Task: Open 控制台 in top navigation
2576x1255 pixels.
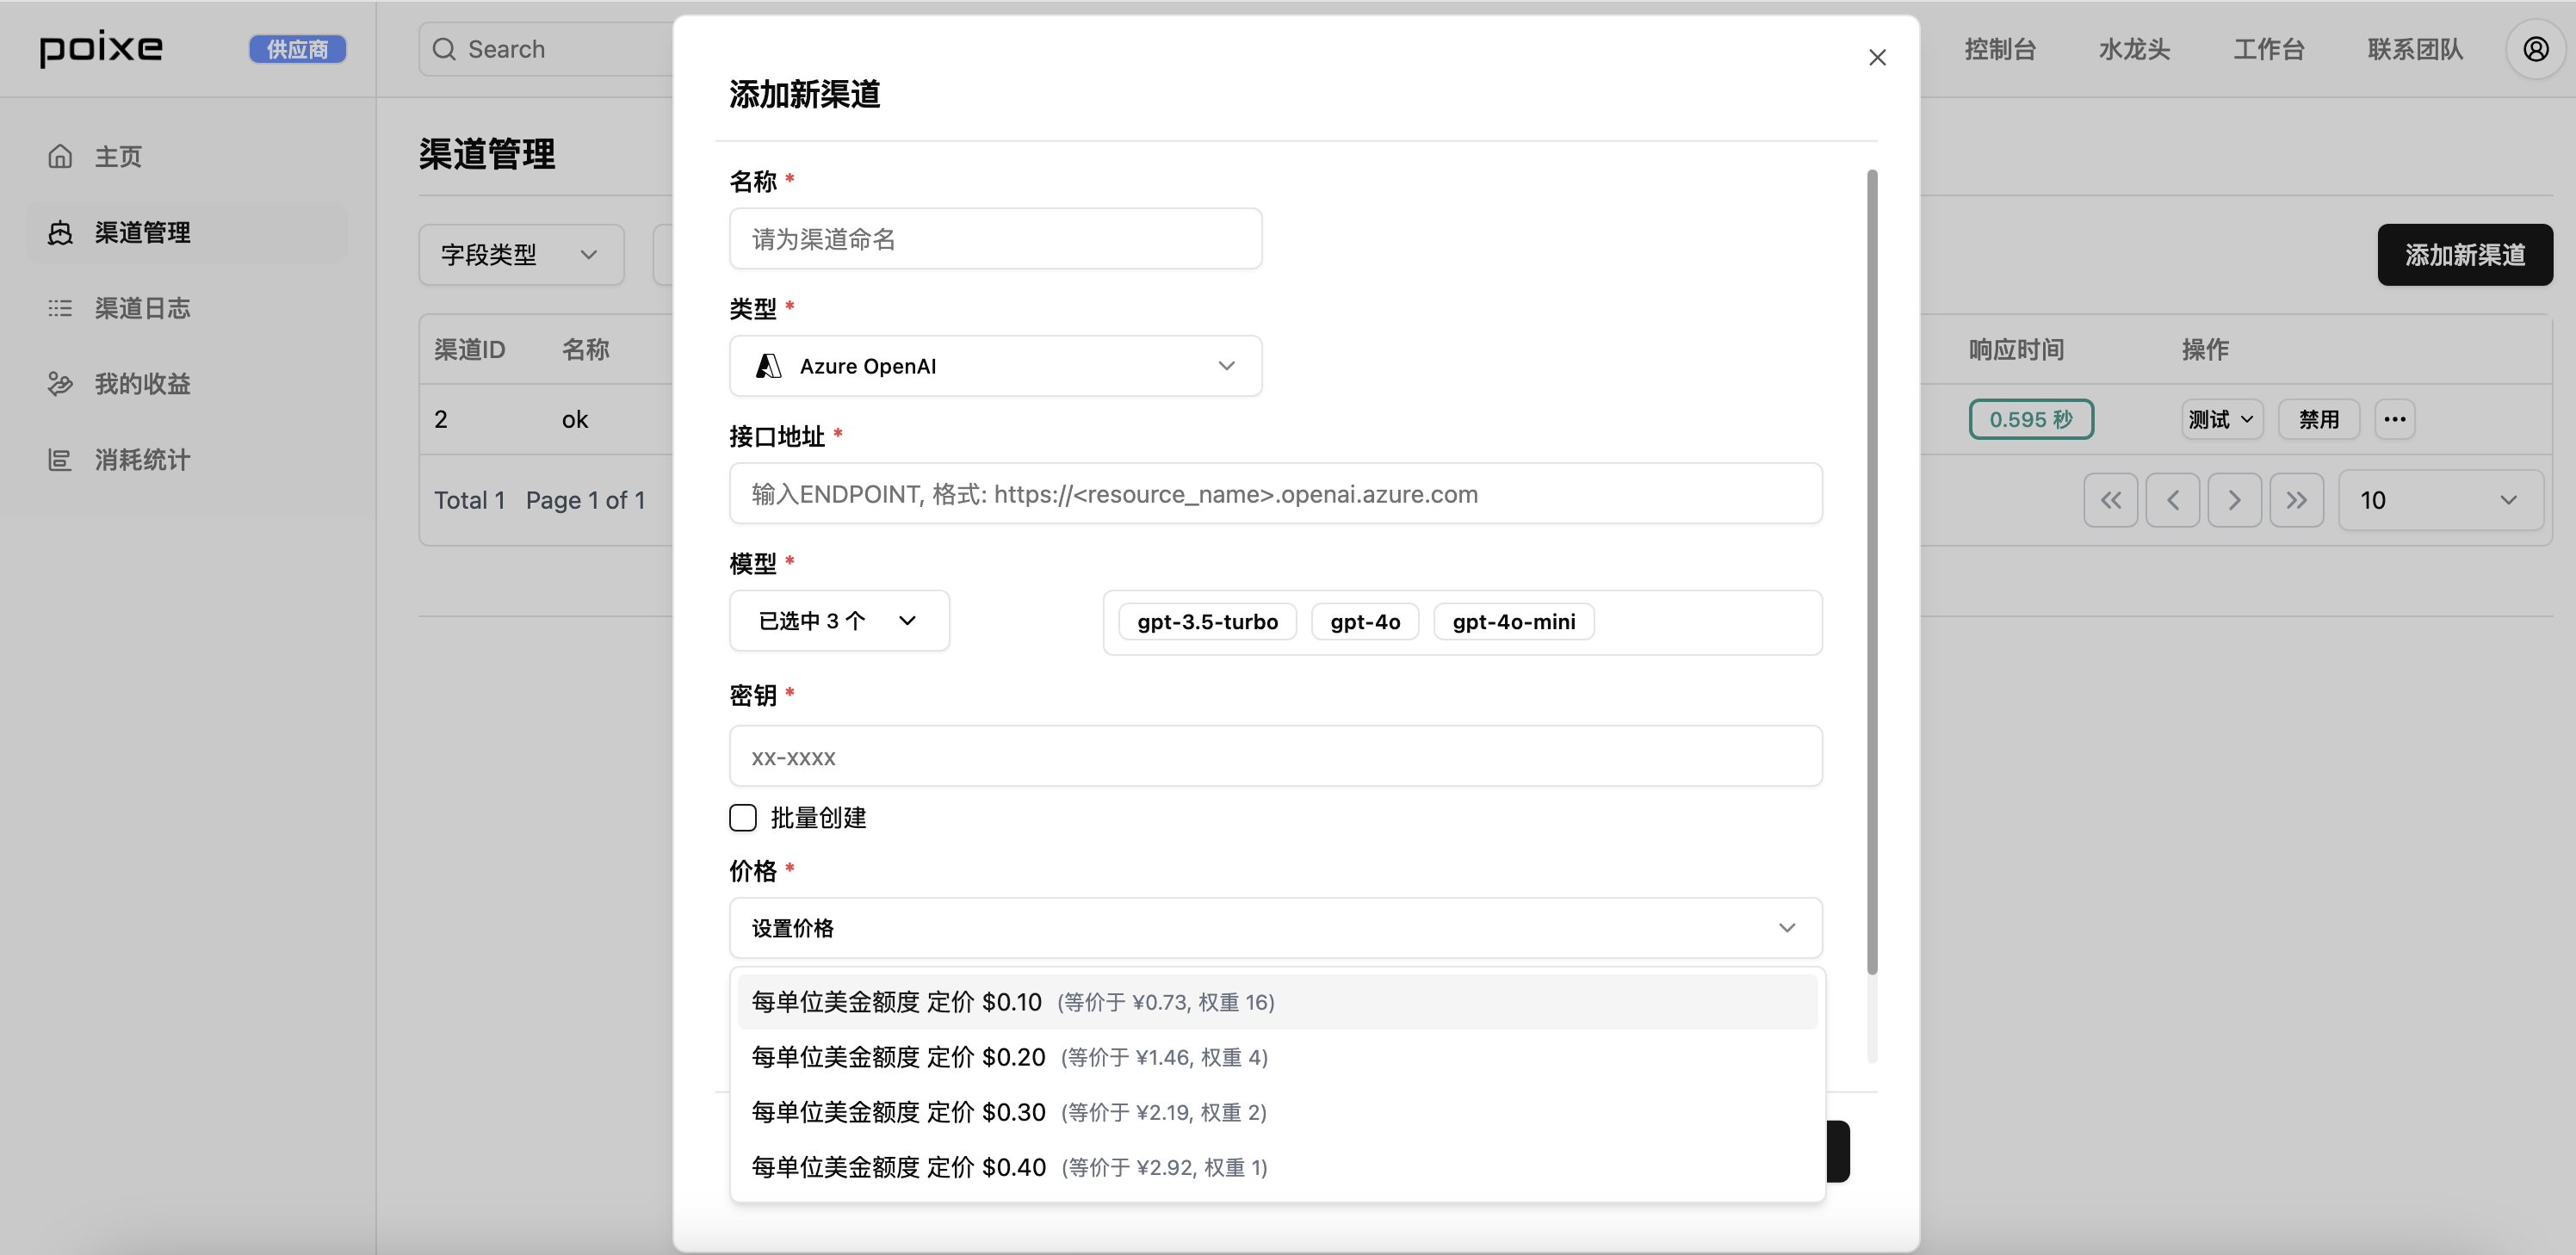Action: 1999,49
